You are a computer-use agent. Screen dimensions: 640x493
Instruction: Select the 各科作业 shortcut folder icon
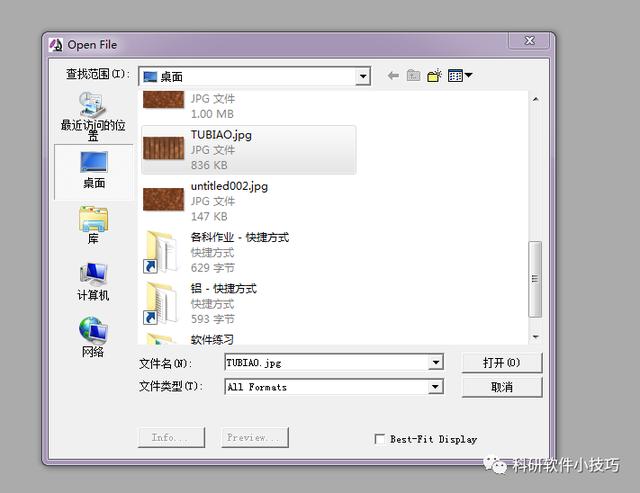pos(160,252)
